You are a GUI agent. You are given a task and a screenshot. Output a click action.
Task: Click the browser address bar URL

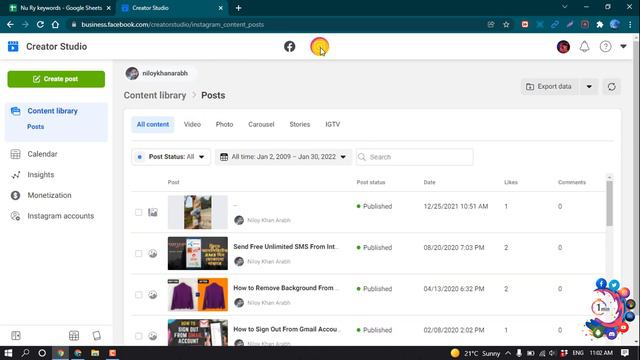point(173,24)
